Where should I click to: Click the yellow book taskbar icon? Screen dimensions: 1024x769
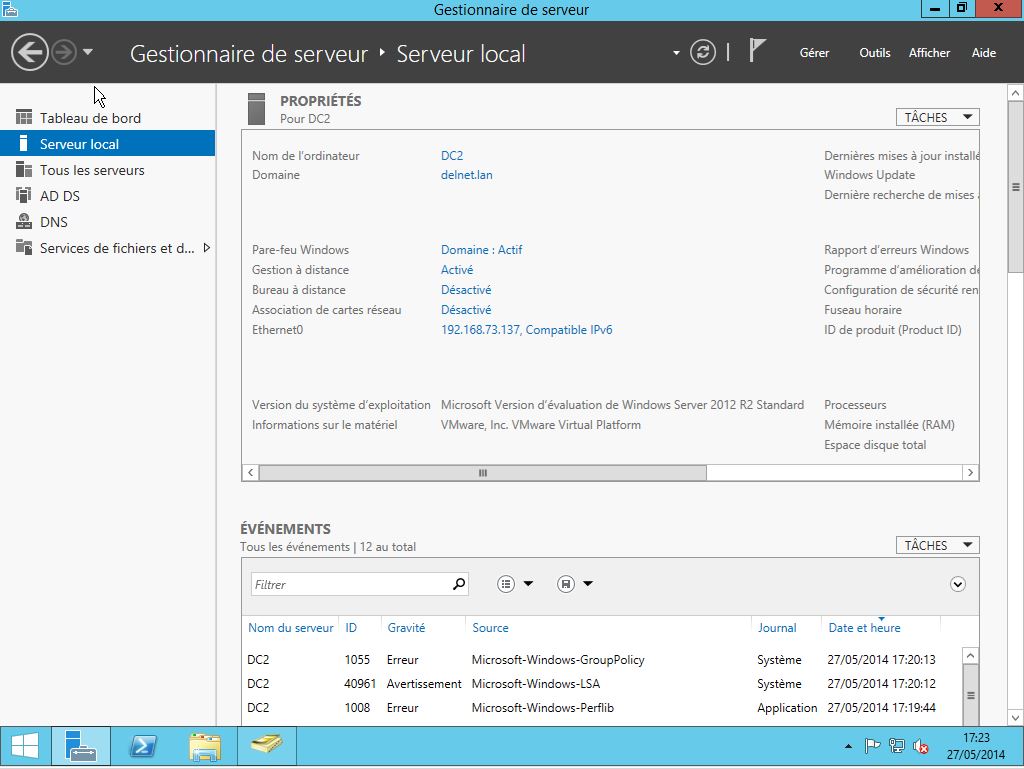pos(267,745)
